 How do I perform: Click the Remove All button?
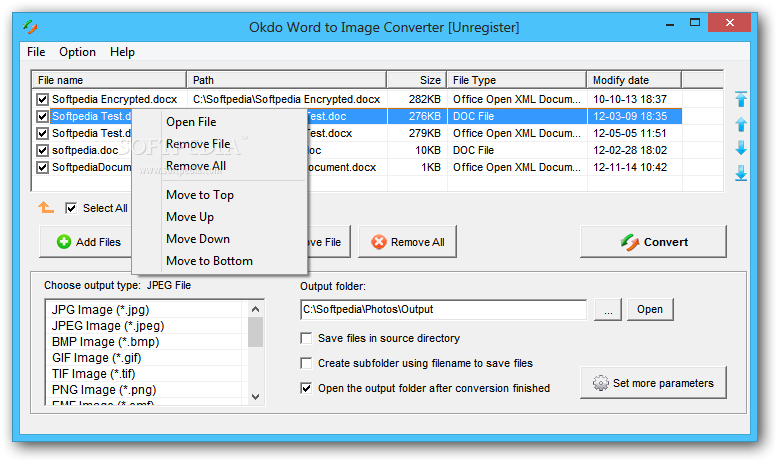click(x=407, y=242)
